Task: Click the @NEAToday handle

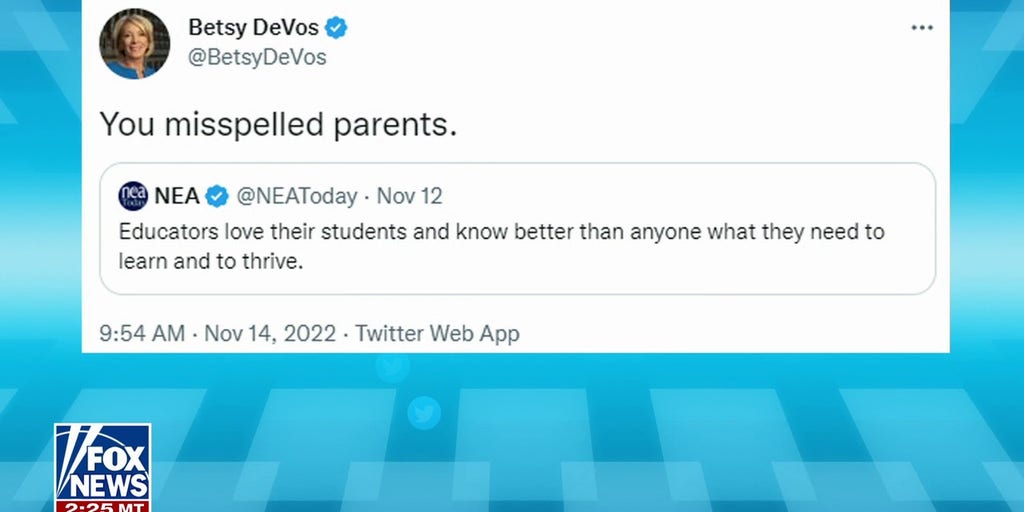Action: coord(297,195)
